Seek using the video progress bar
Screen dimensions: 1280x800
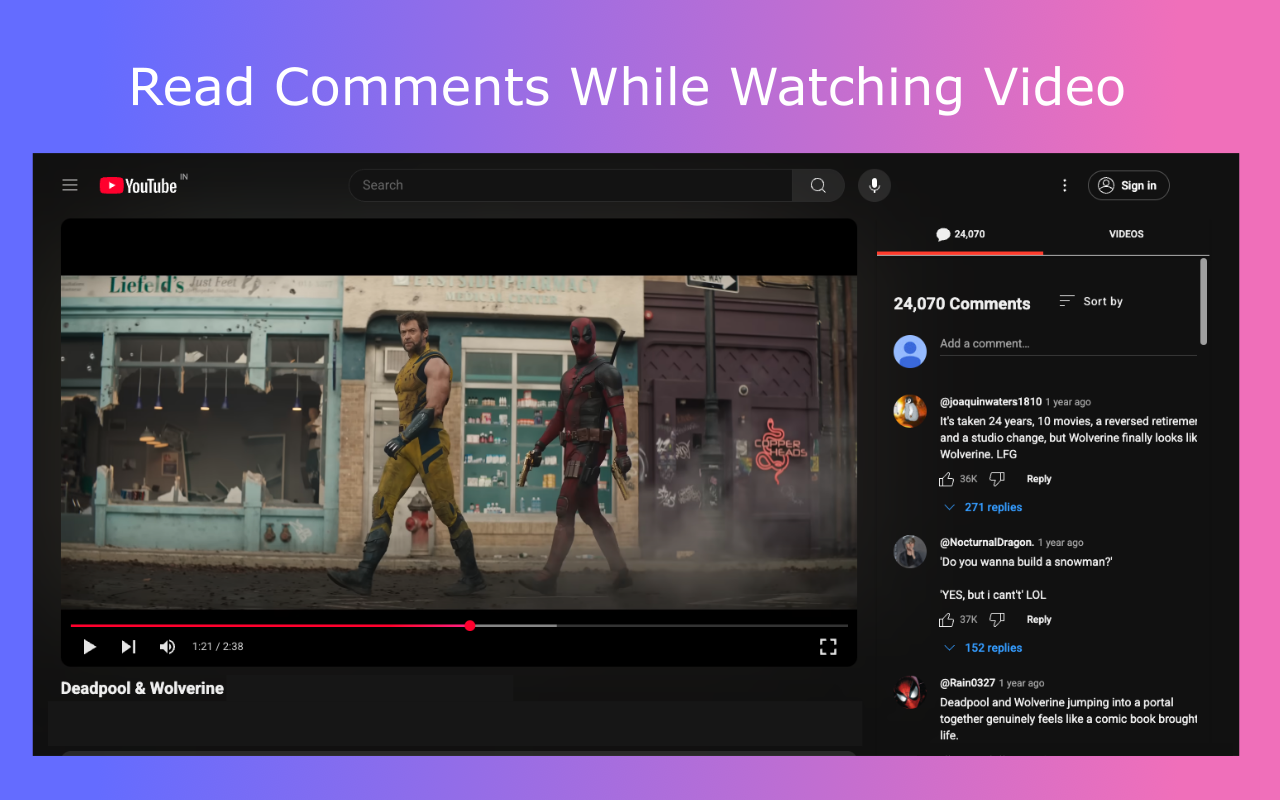(x=470, y=625)
